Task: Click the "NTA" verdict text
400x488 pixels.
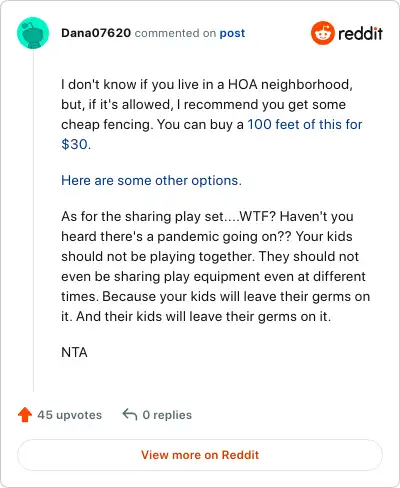Action: pyautogui.click(x=74, y=352)
